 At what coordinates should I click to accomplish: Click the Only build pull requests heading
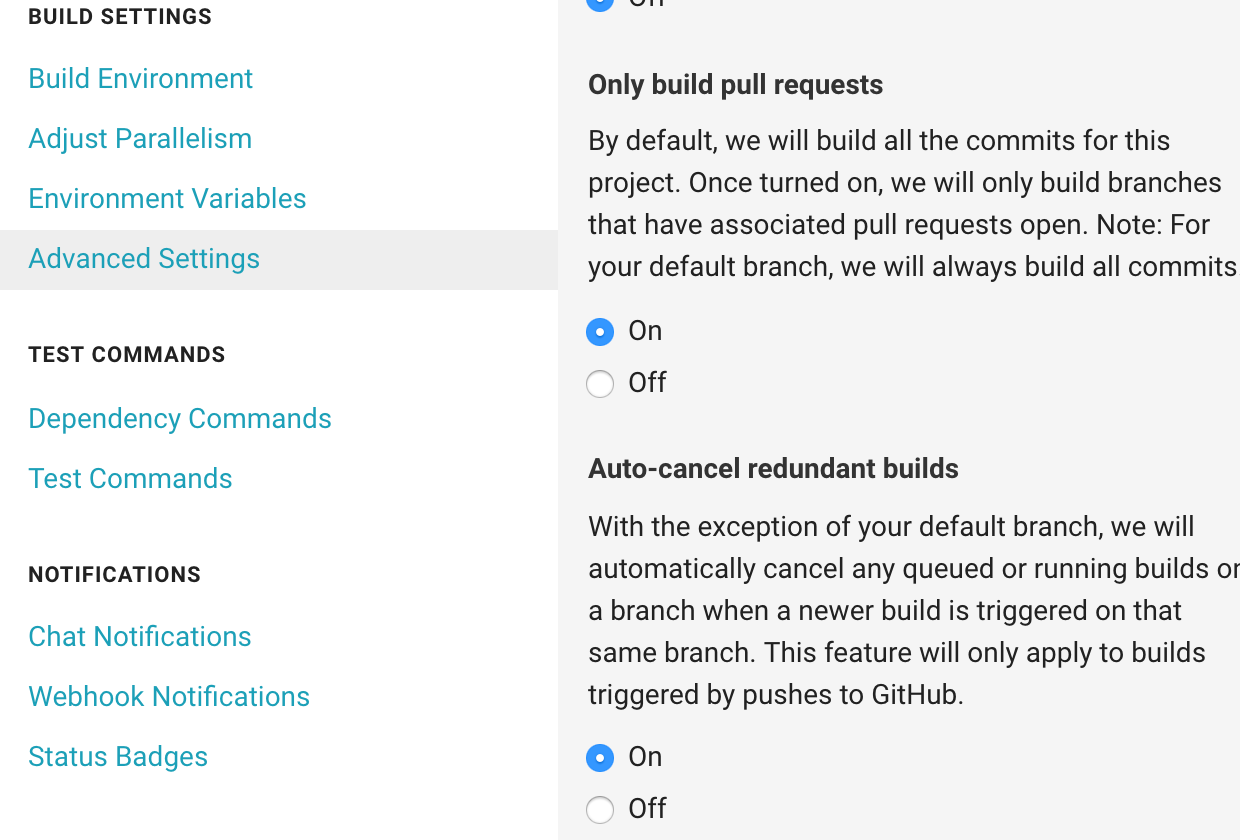point(735,85)
